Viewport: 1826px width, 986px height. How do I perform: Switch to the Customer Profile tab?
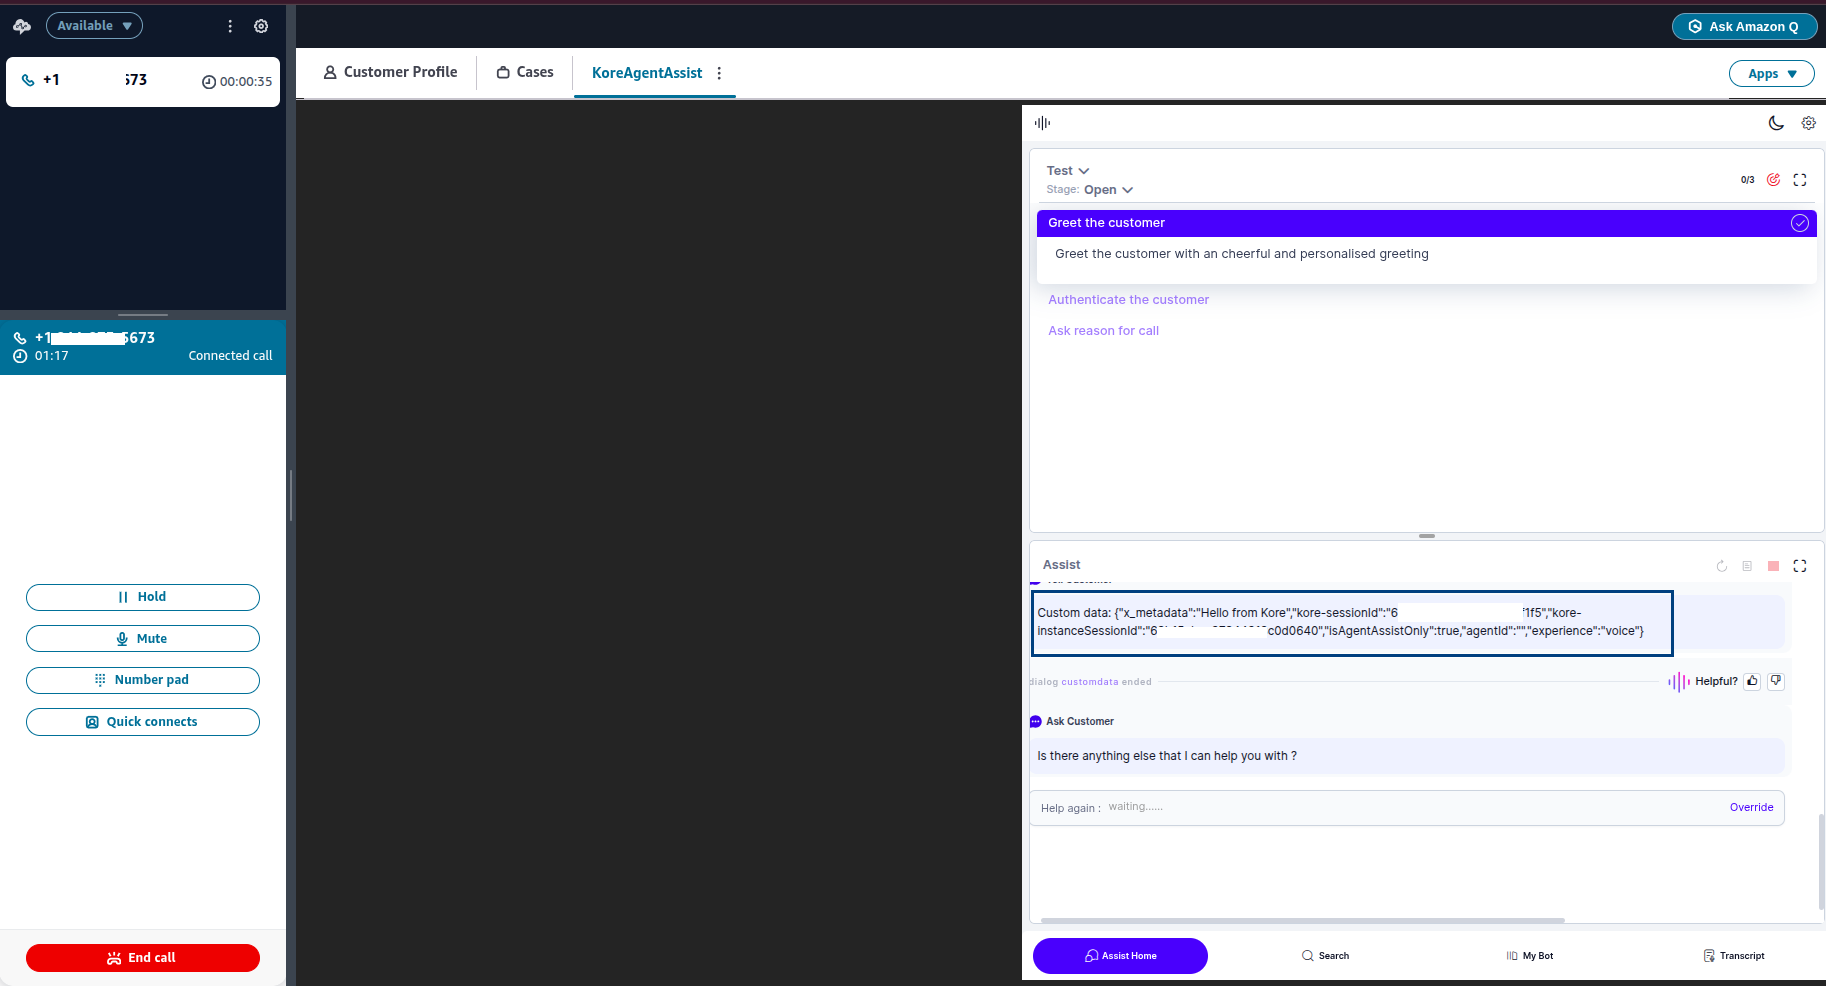click(390, 72)
